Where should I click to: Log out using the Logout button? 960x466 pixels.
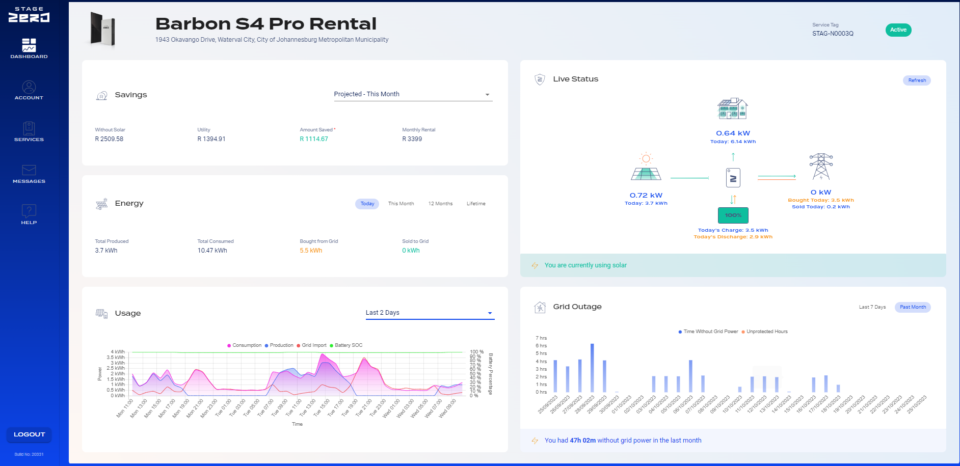click(29, 435)
